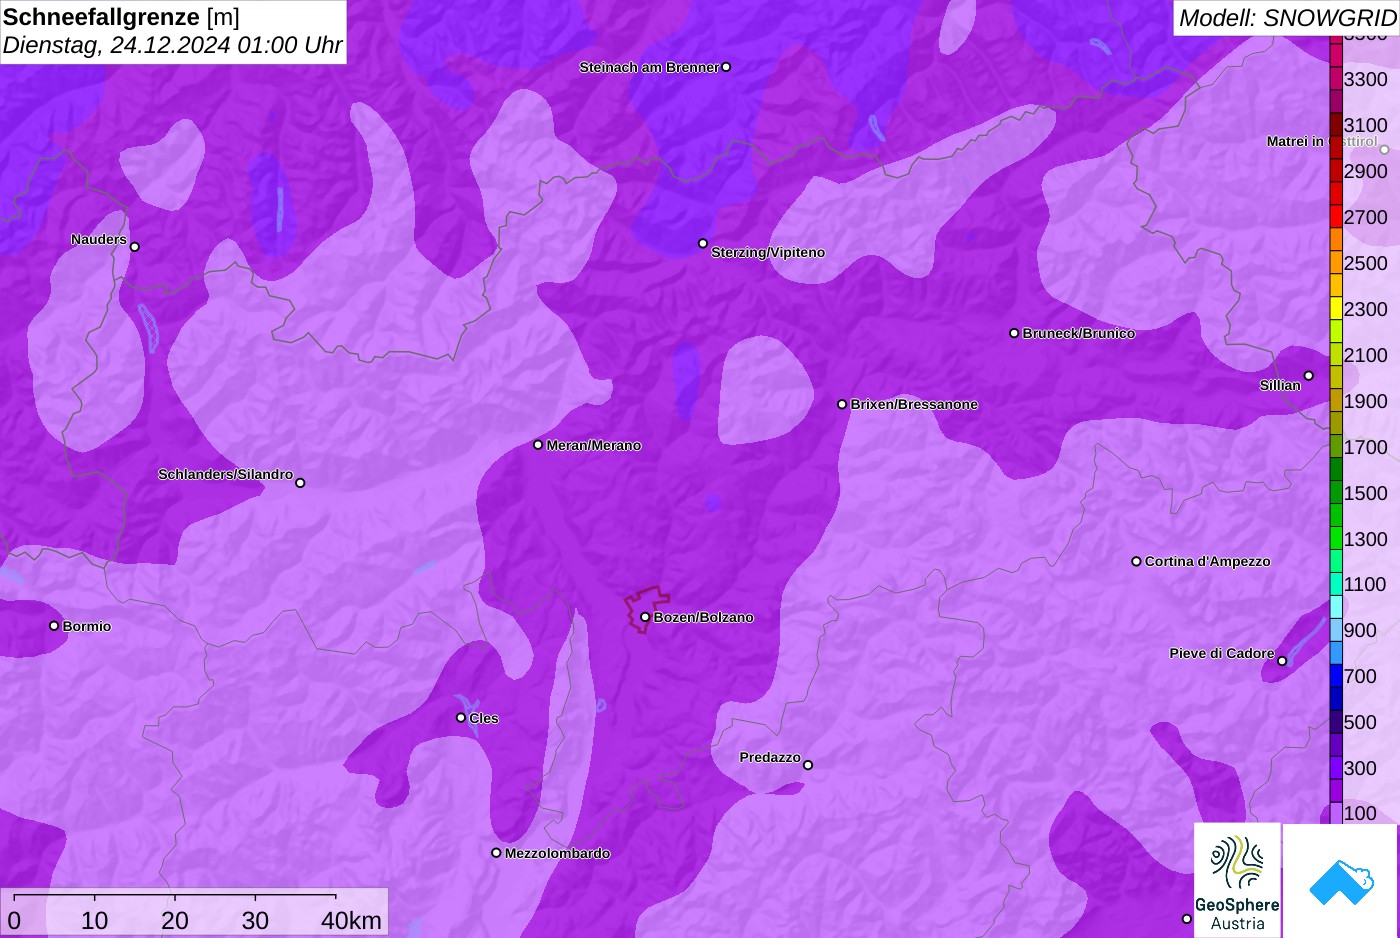The width and height of the screenshot is (1400, 938).
Task: Click the 10 mark on scale bar
Action: pyautogui.click(x=95, y=920)
